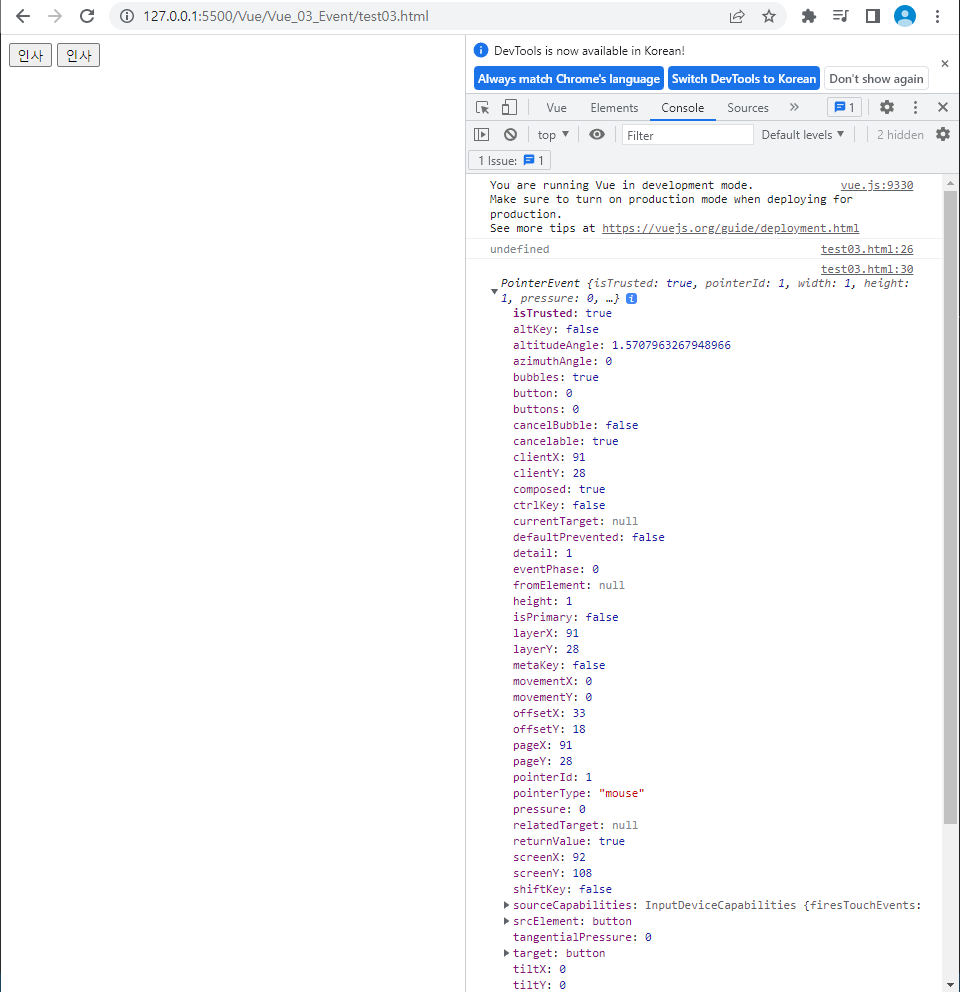The width and height of the screenshot is (960, 992).
Task: Reload the current page
Action: pos(87,16)
